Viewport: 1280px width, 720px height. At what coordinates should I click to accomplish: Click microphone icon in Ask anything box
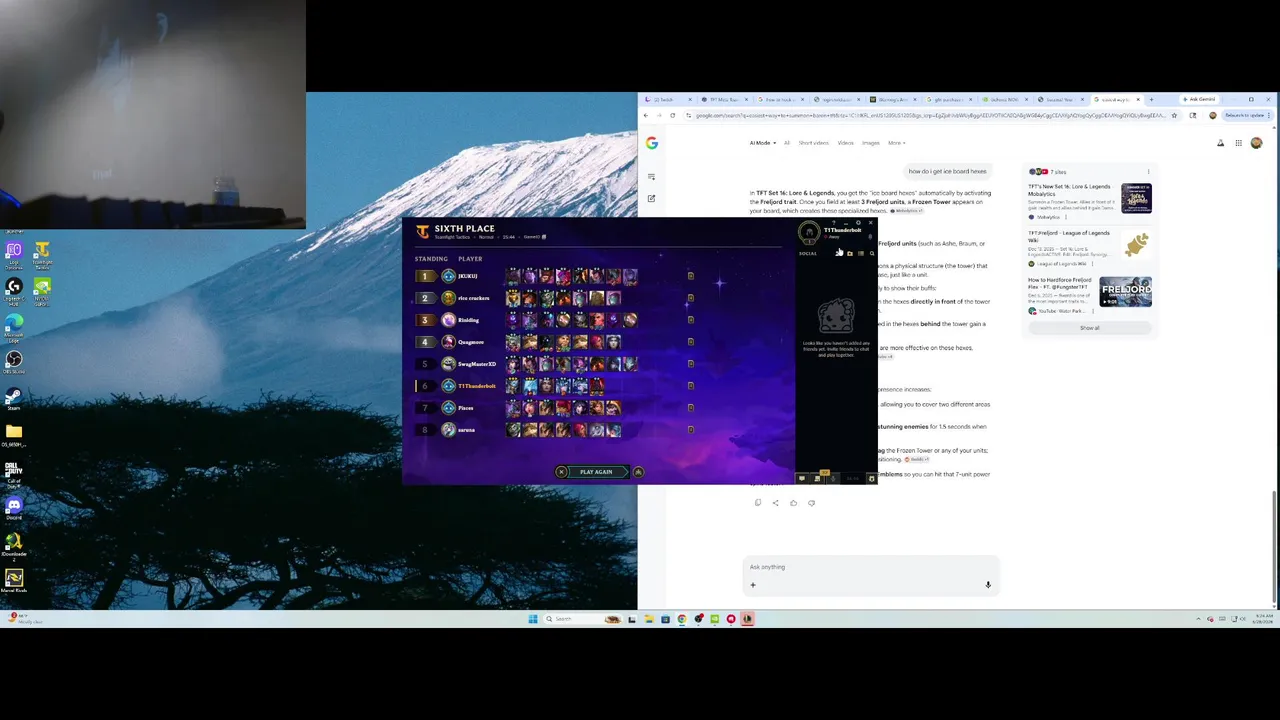coord(988,585)
